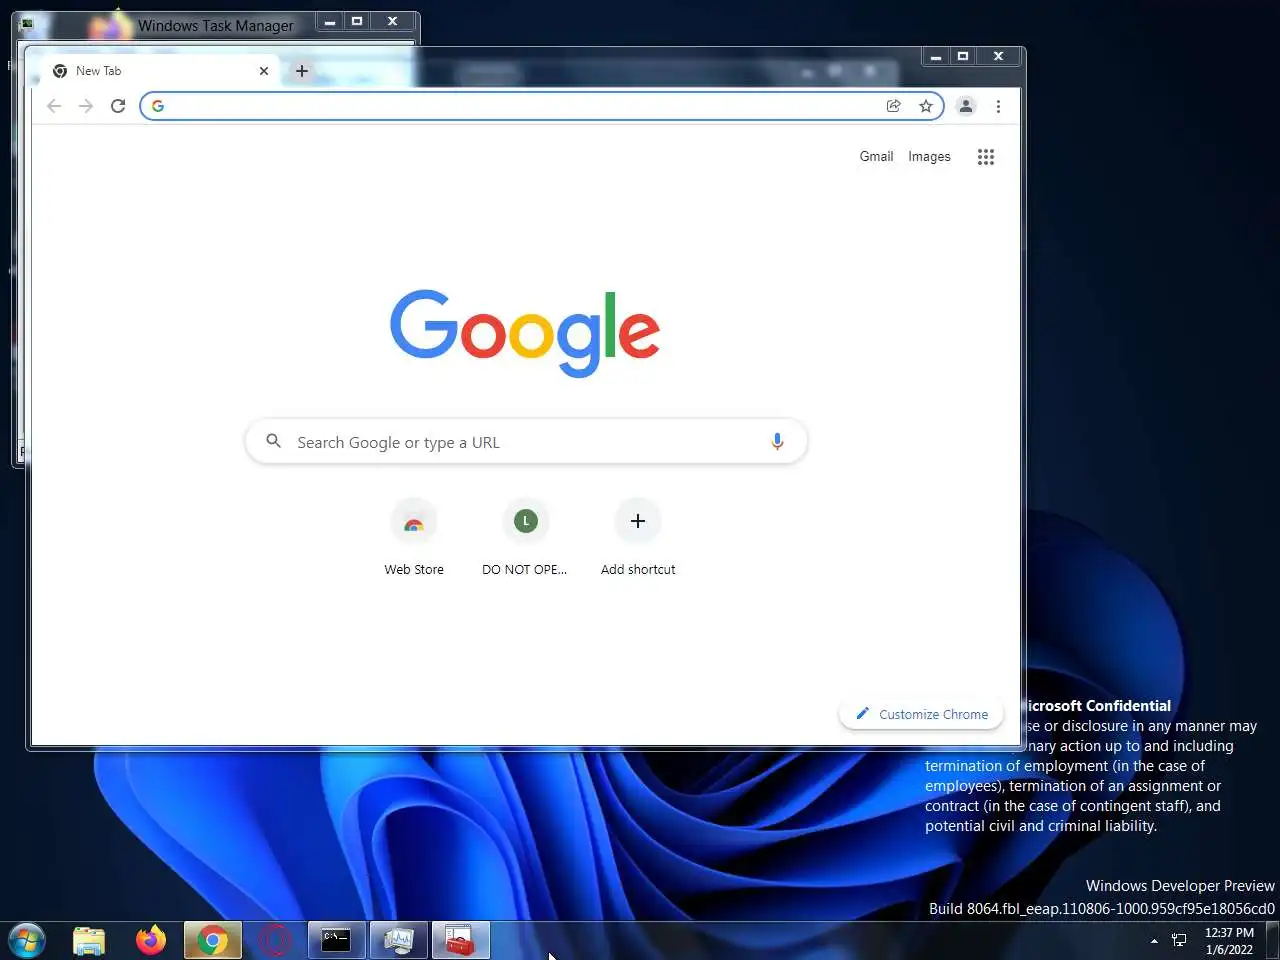Maximize the Windows Task Manager window
Image resolution: width=1280 pixels, height=960 pixels.
coord(357,21)
